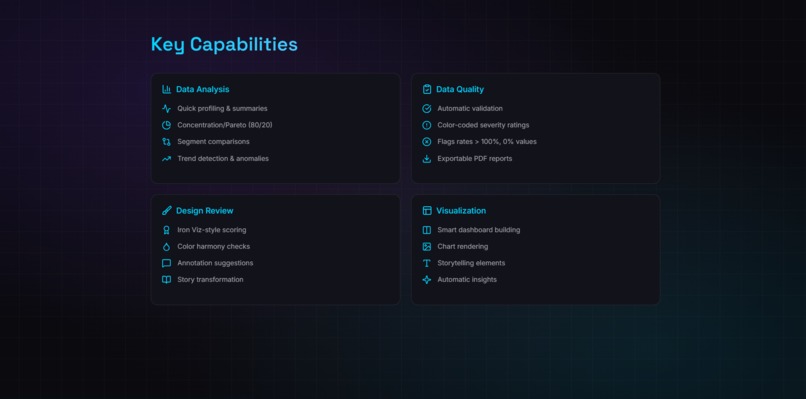Select the Design Review card title

tap(205, 211)
